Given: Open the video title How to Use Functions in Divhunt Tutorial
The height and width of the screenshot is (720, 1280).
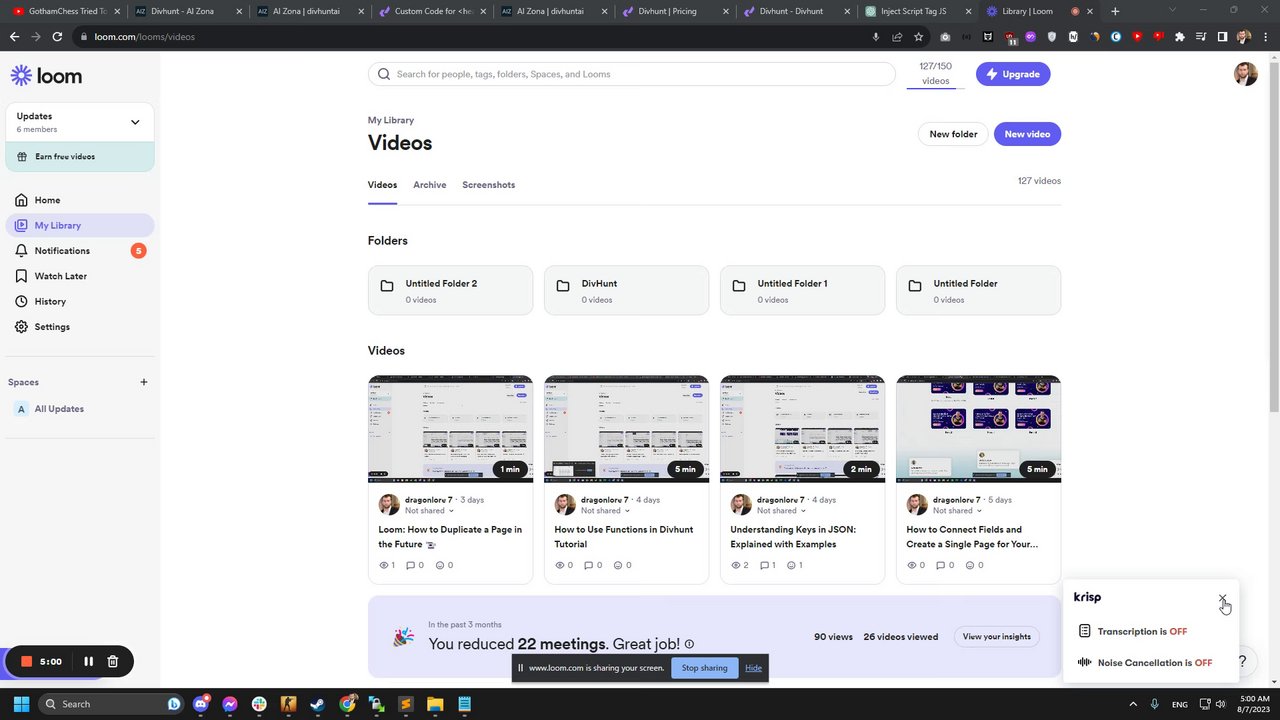Looking at the screenshot, I should (x=623, y=537).
